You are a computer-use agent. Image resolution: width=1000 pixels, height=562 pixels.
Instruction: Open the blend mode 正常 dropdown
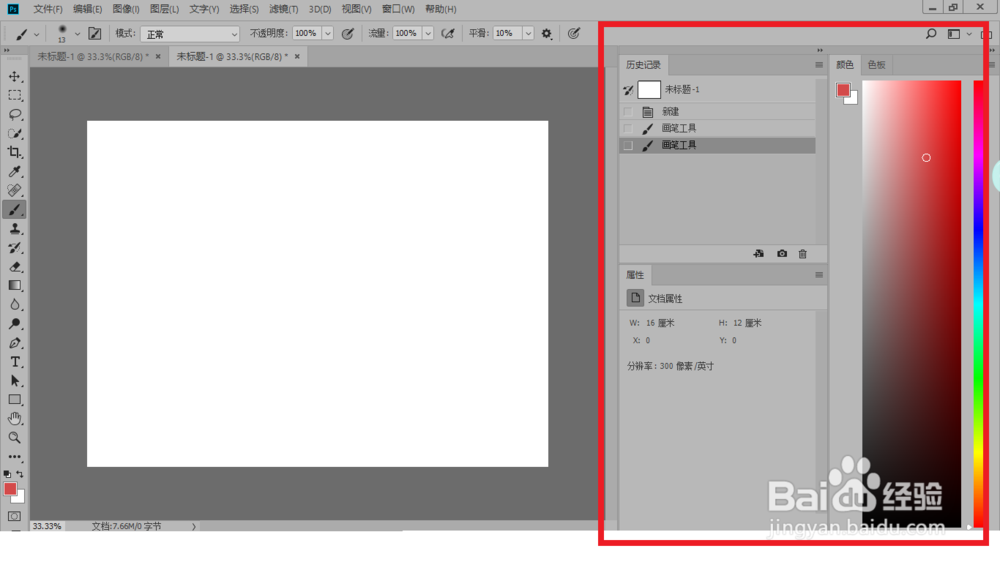pyautogui.click(x=190, y=34)
